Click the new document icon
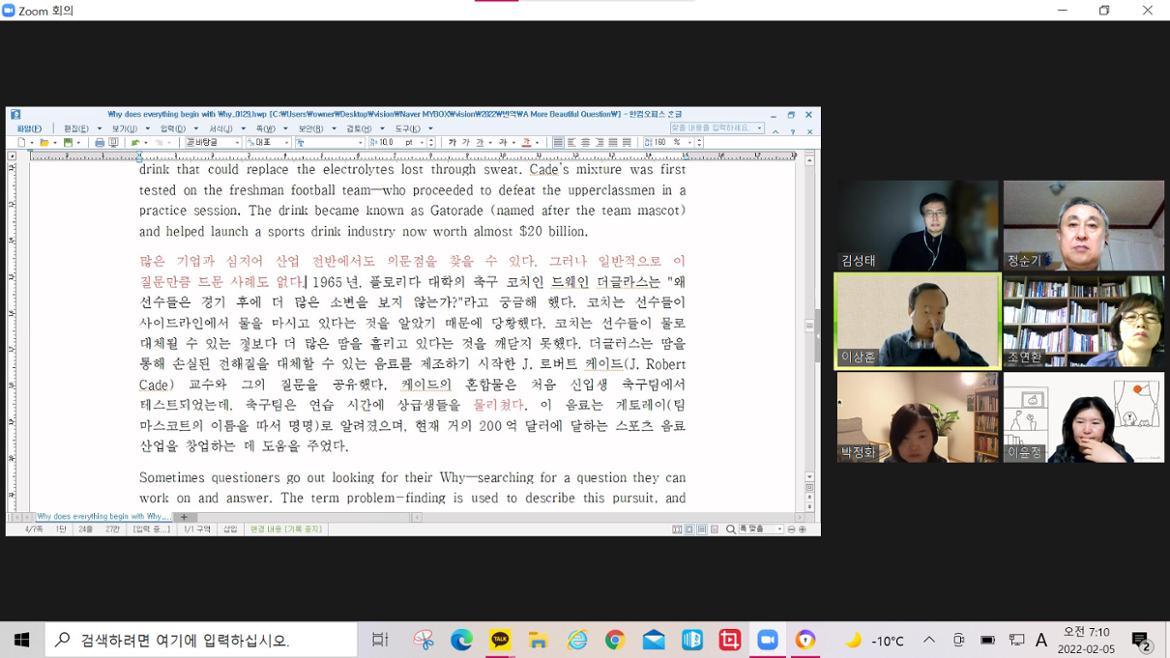The width and height of the screenshot is (1170, 658). coord(21,143)
